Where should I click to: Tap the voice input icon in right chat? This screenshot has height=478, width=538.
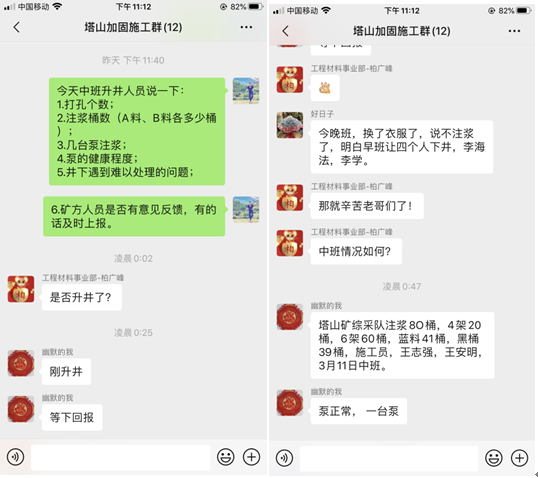pos(284,458)
